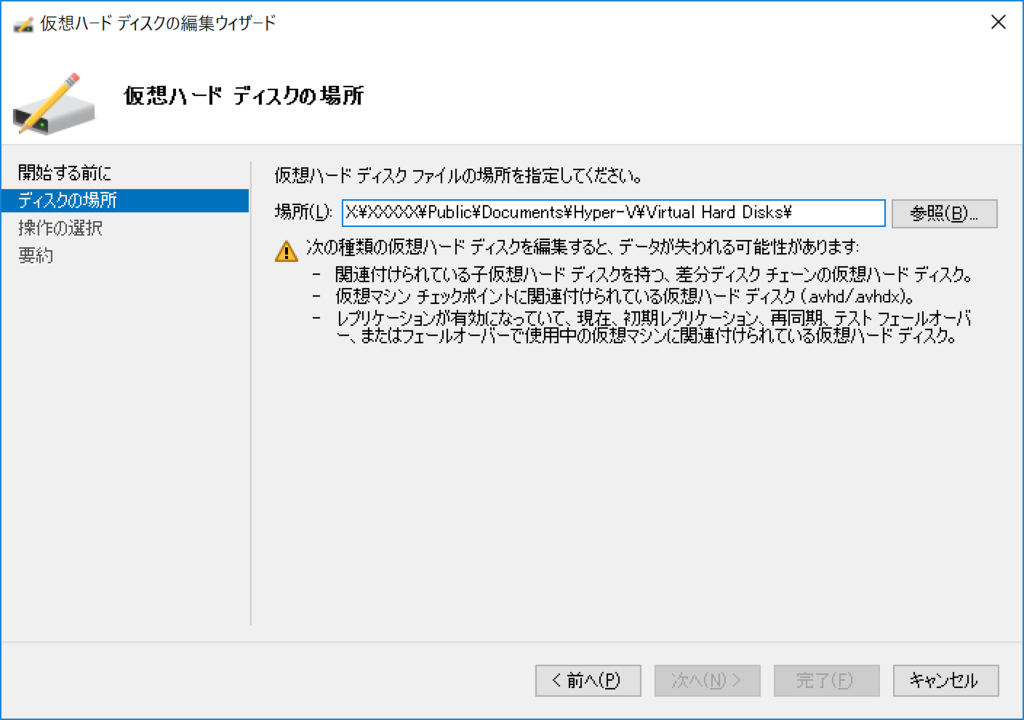1024x720 pixels.
Task: Click the warning line about レプリケーション
Action: click(653, 327)
